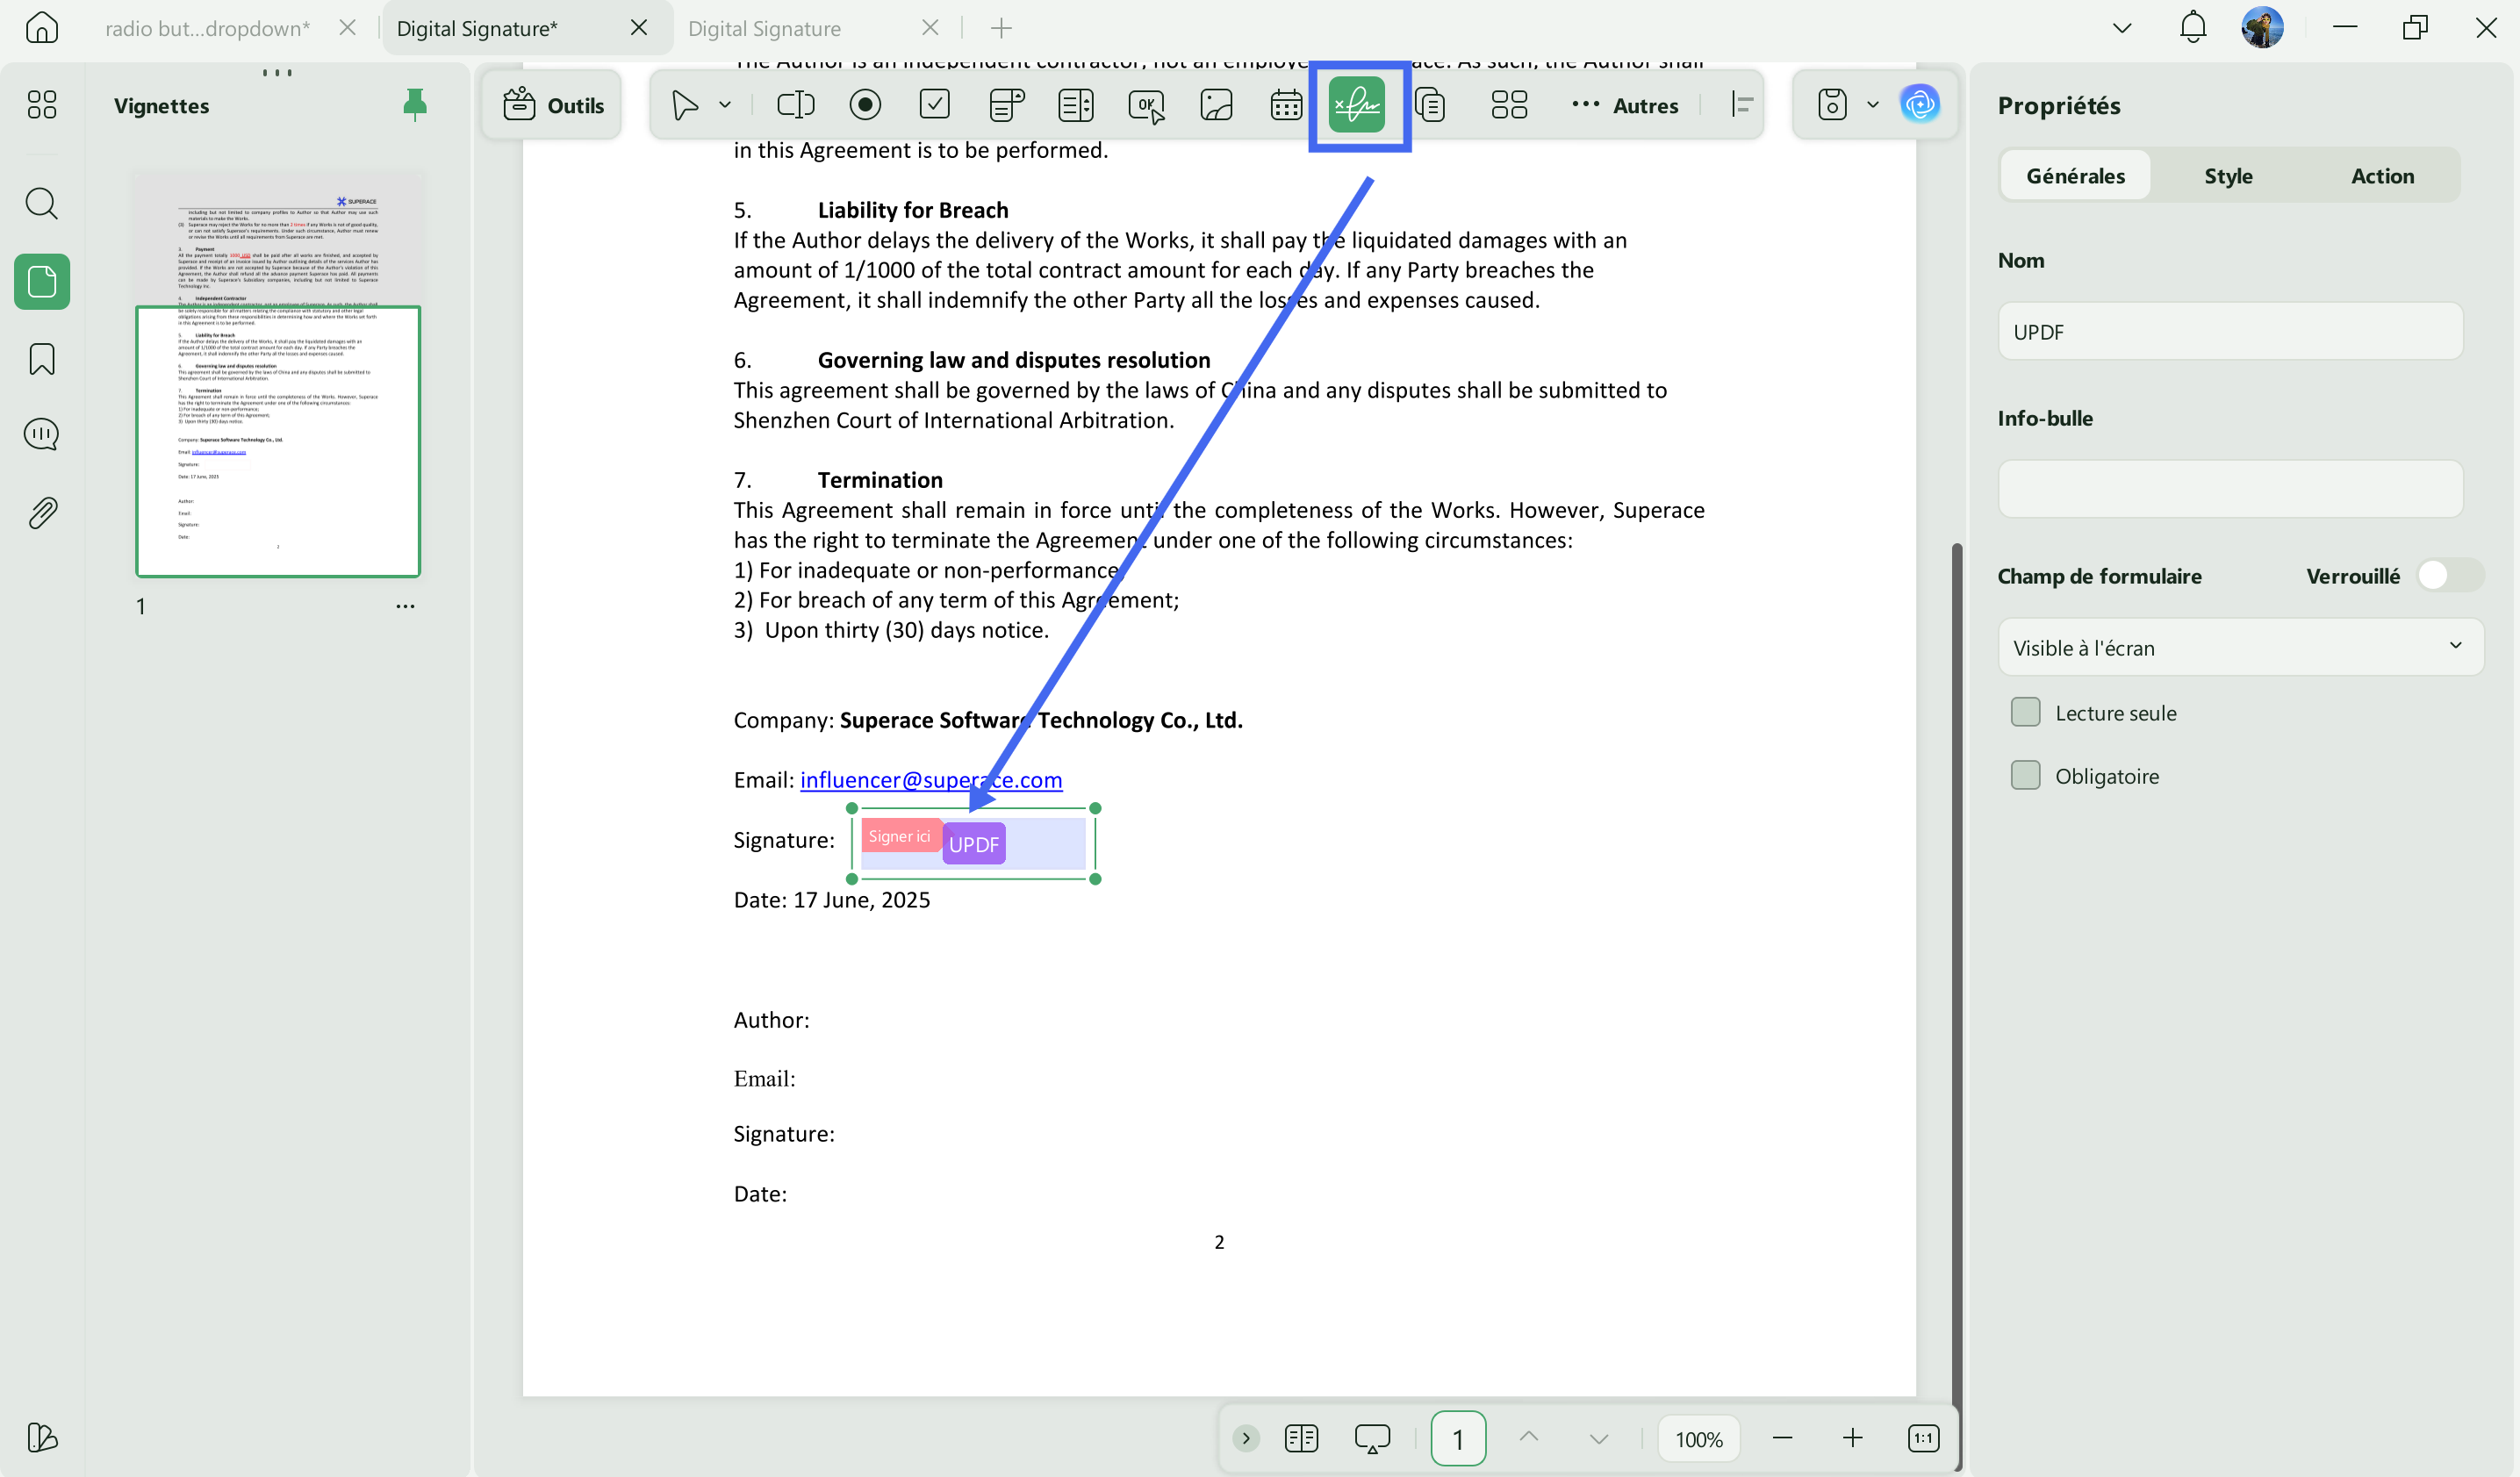The image size is (2520, 1477).
Task: Click the Nom input field
Action: (x=2230, y=331)
